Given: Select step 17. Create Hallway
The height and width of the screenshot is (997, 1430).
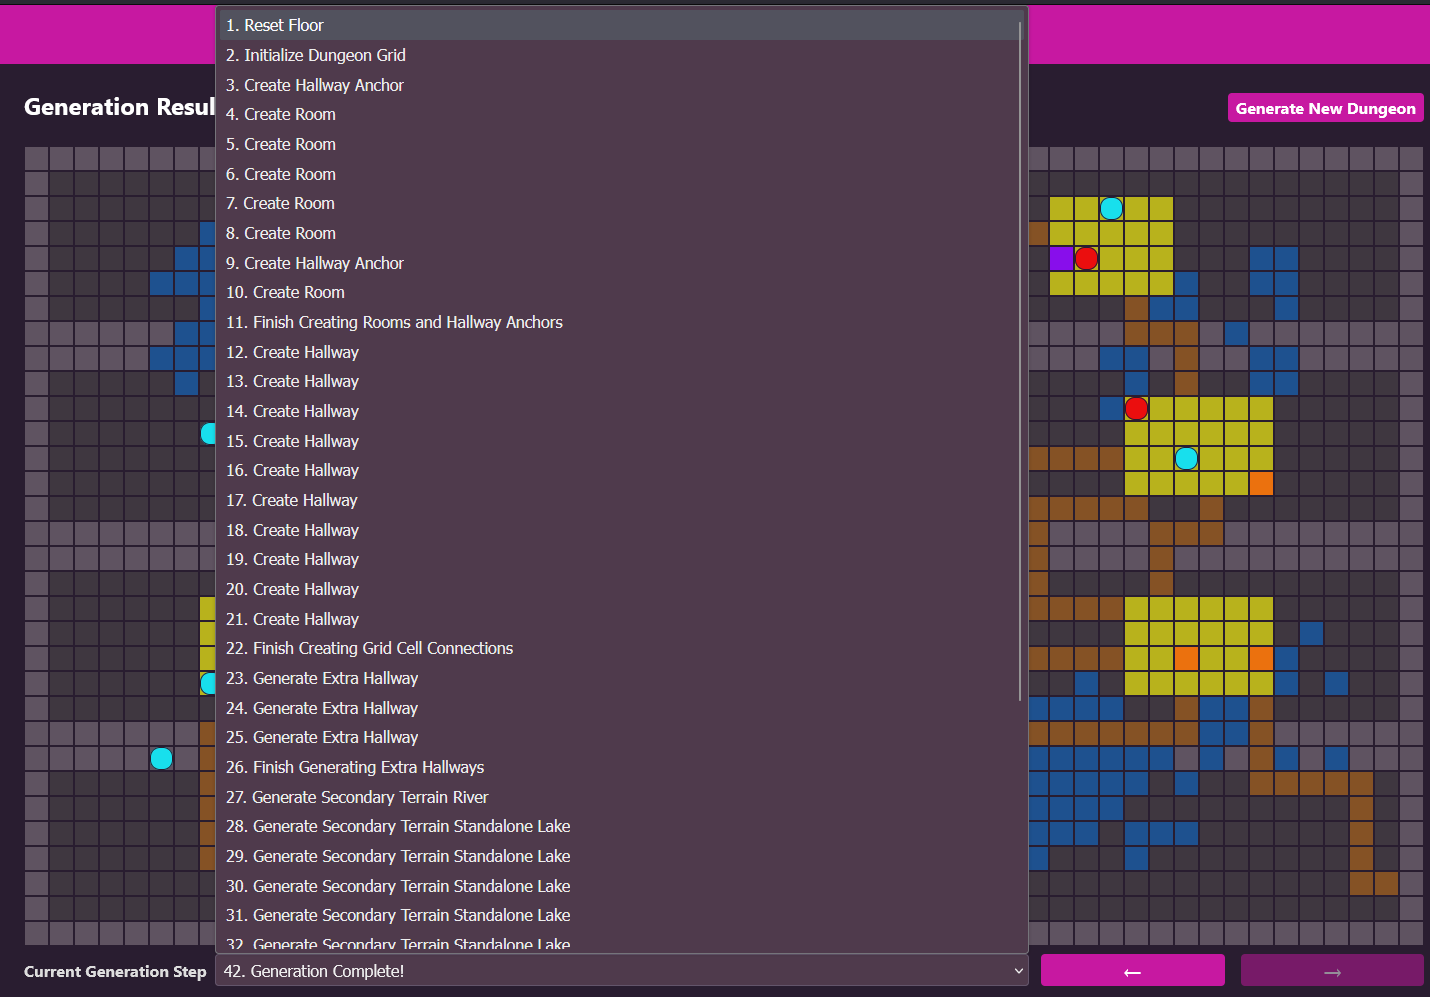Looking at the screenshot, I should coord(620,500).
